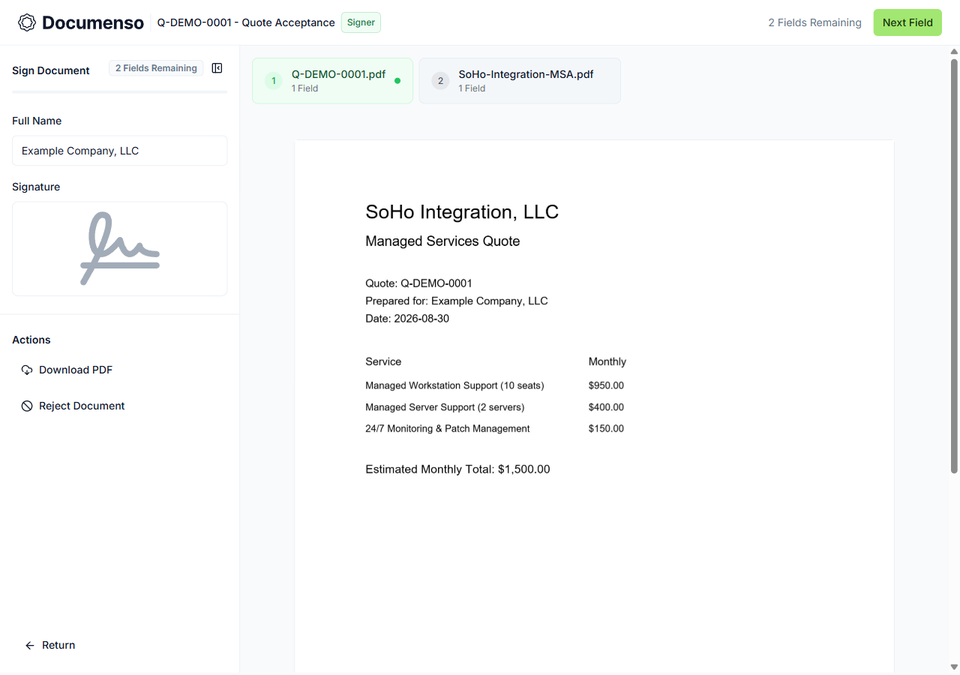Click the number 1 badge on first document tab

coord(274,81)
